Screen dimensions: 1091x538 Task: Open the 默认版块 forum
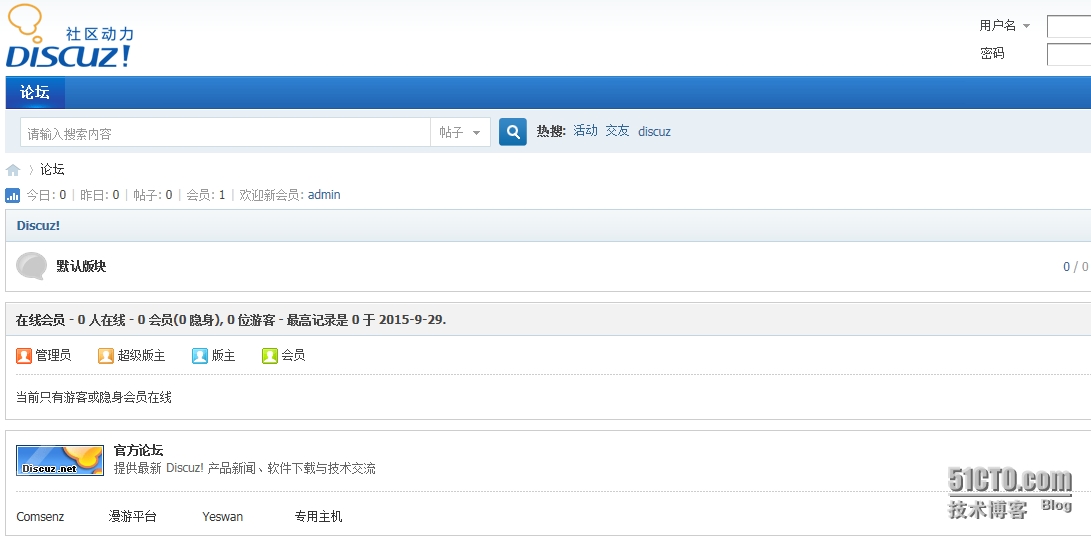click(81, 266)
